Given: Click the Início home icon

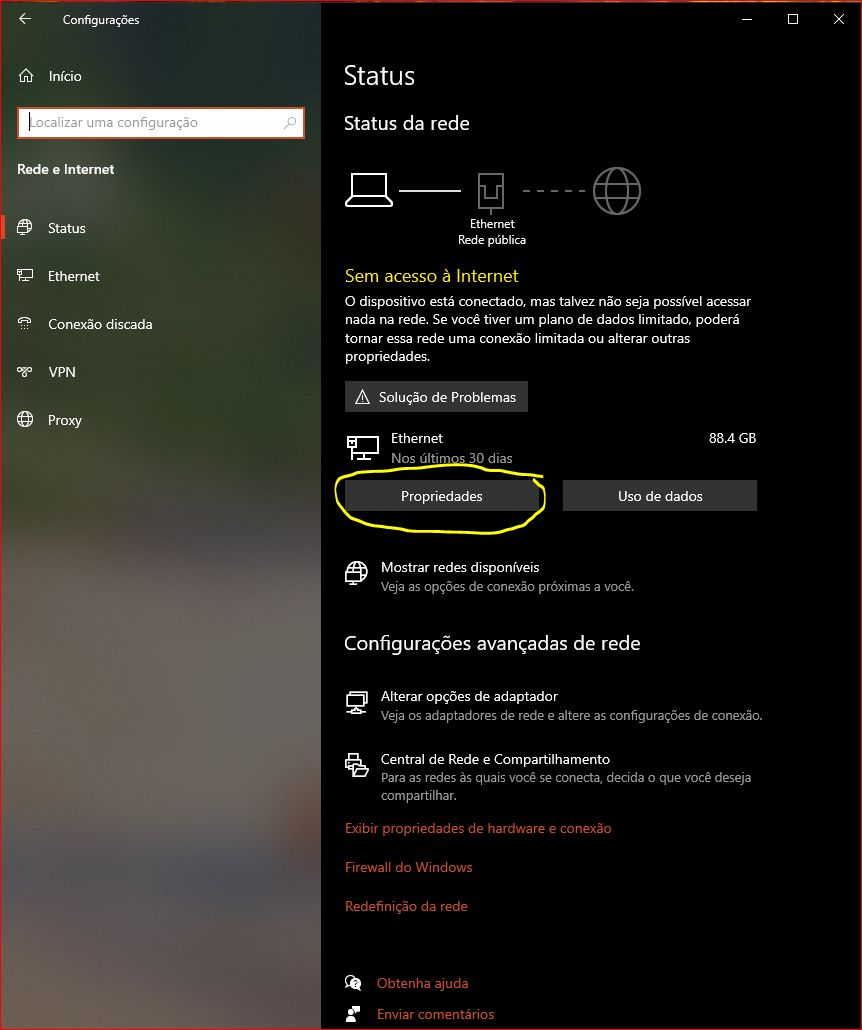Looking at the screenshot, I should pyautogui.click(x=26, y=76).
